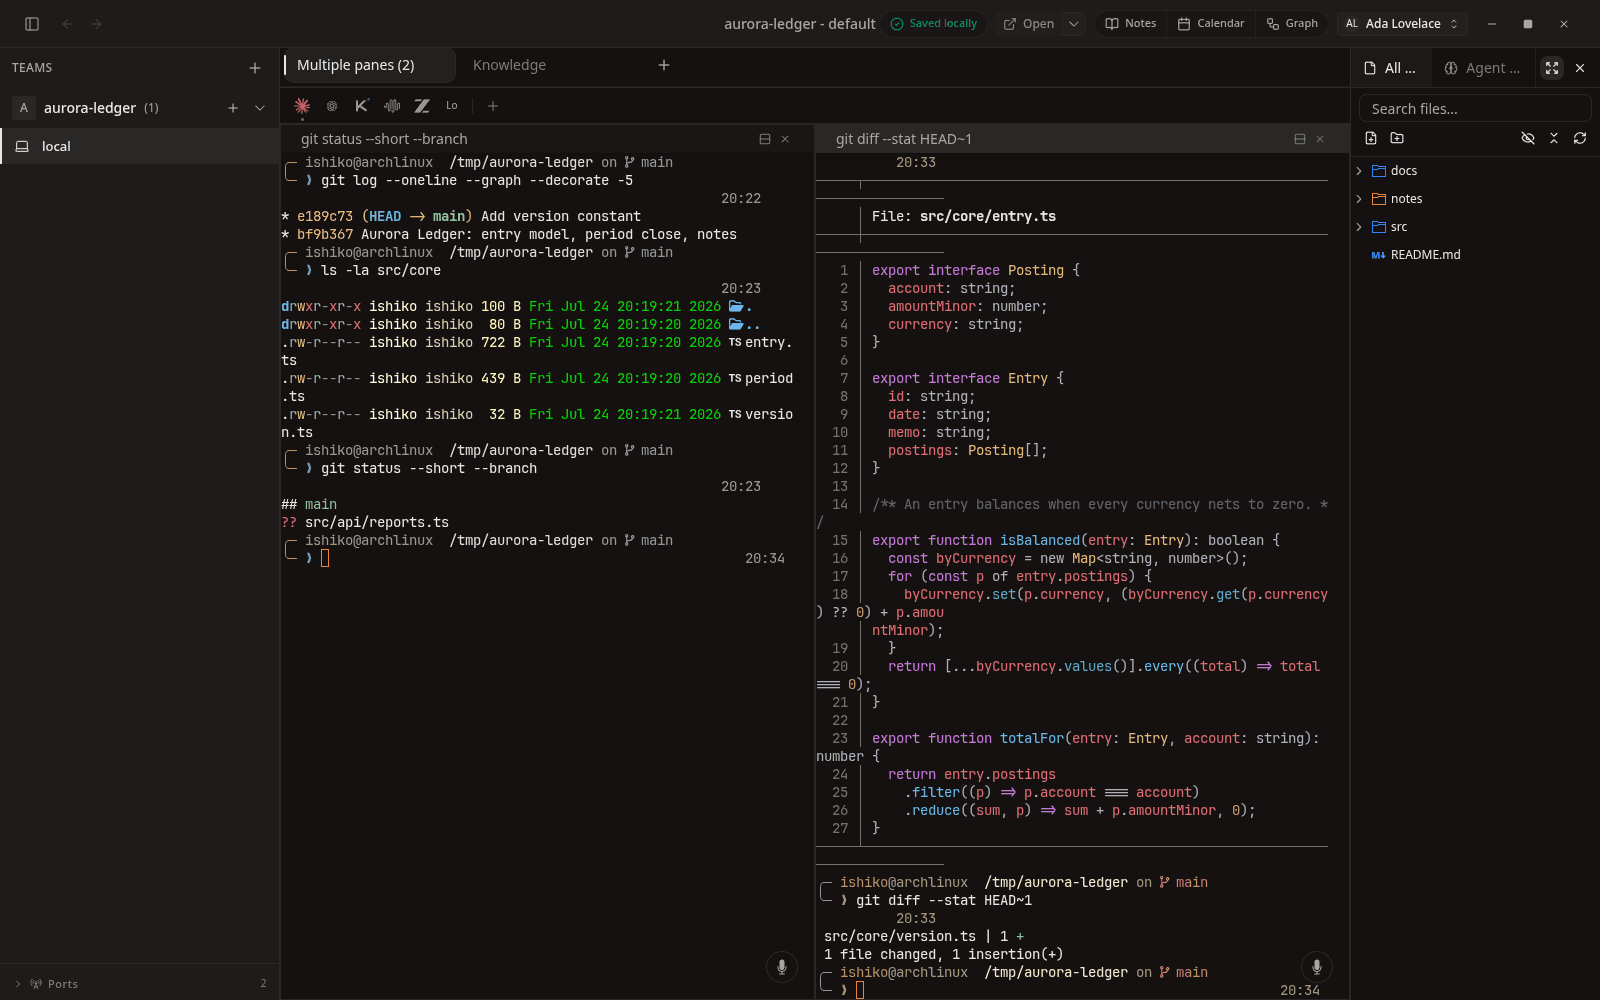Switch to the All files tab
The image size is (1600, 1000).
click(1390, 68)
